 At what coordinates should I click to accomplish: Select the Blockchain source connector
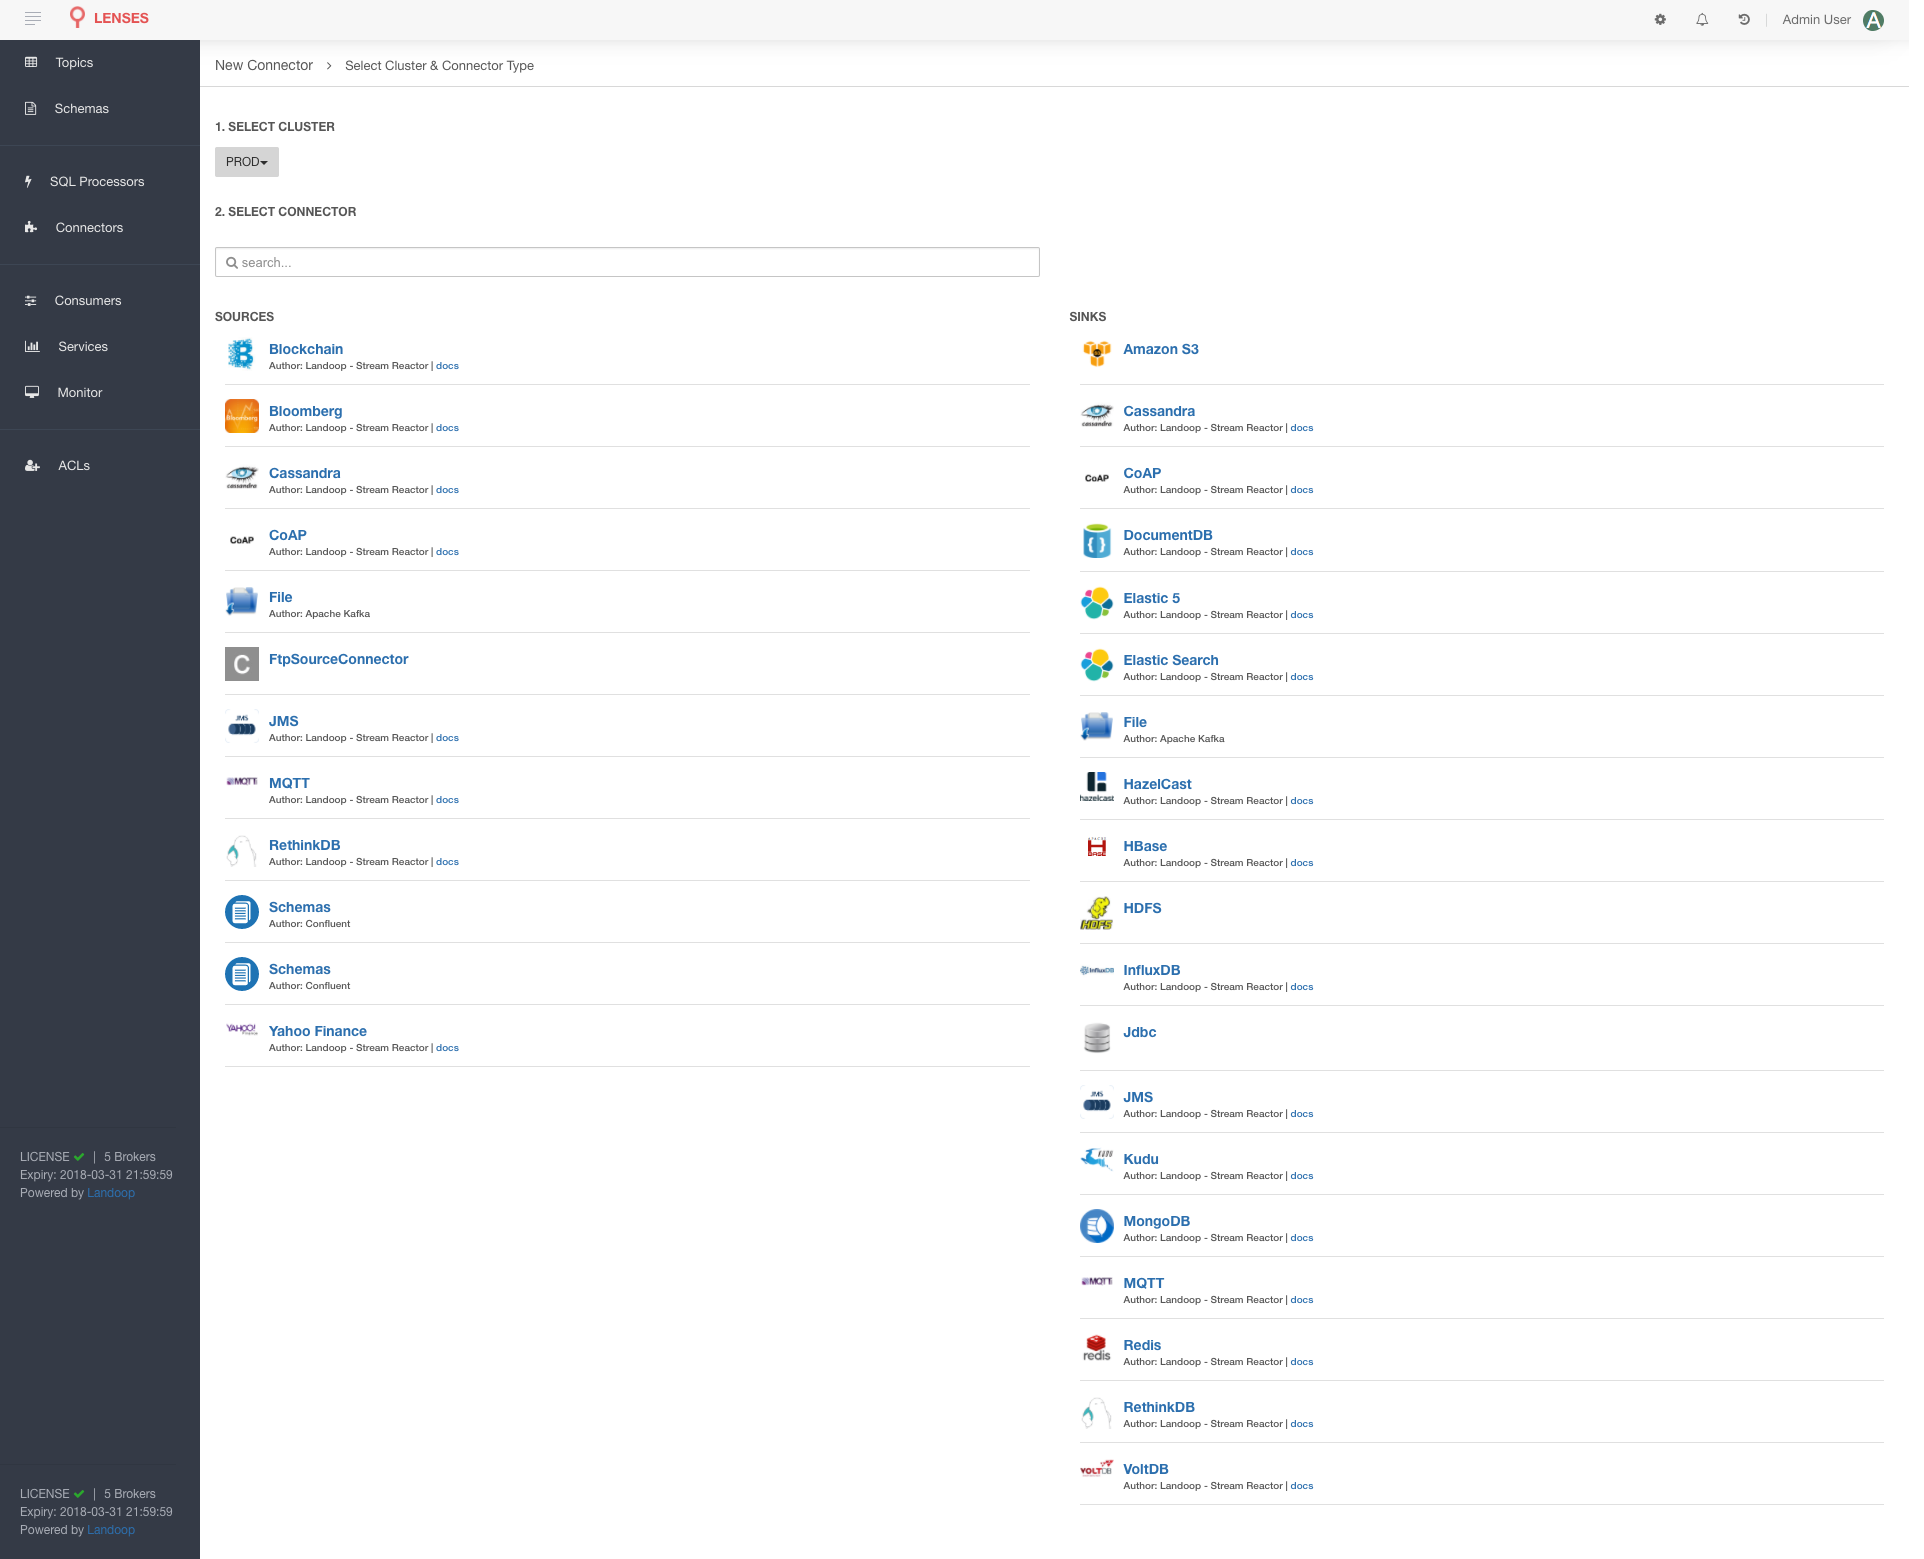[x=306, y=349]
